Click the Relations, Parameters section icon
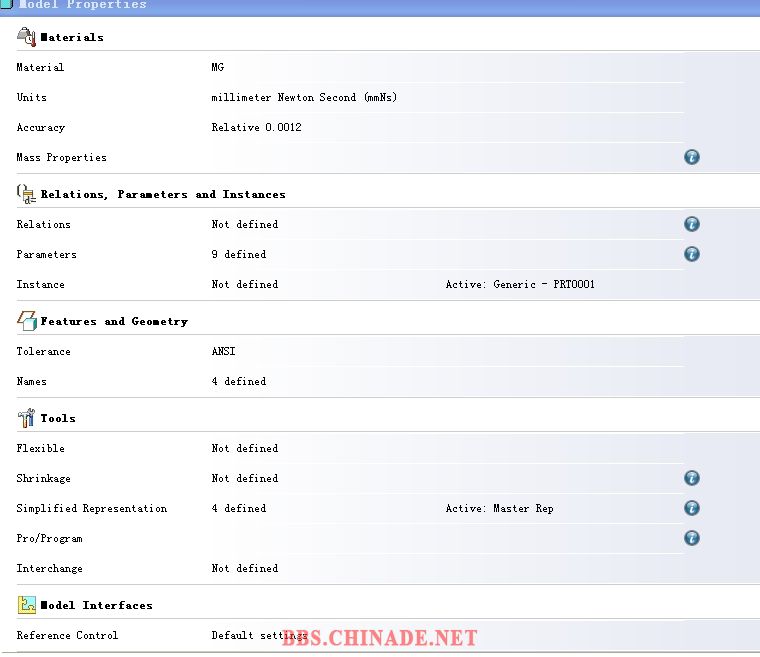Viewport: 760px width, 657px height. coord(26,194)
